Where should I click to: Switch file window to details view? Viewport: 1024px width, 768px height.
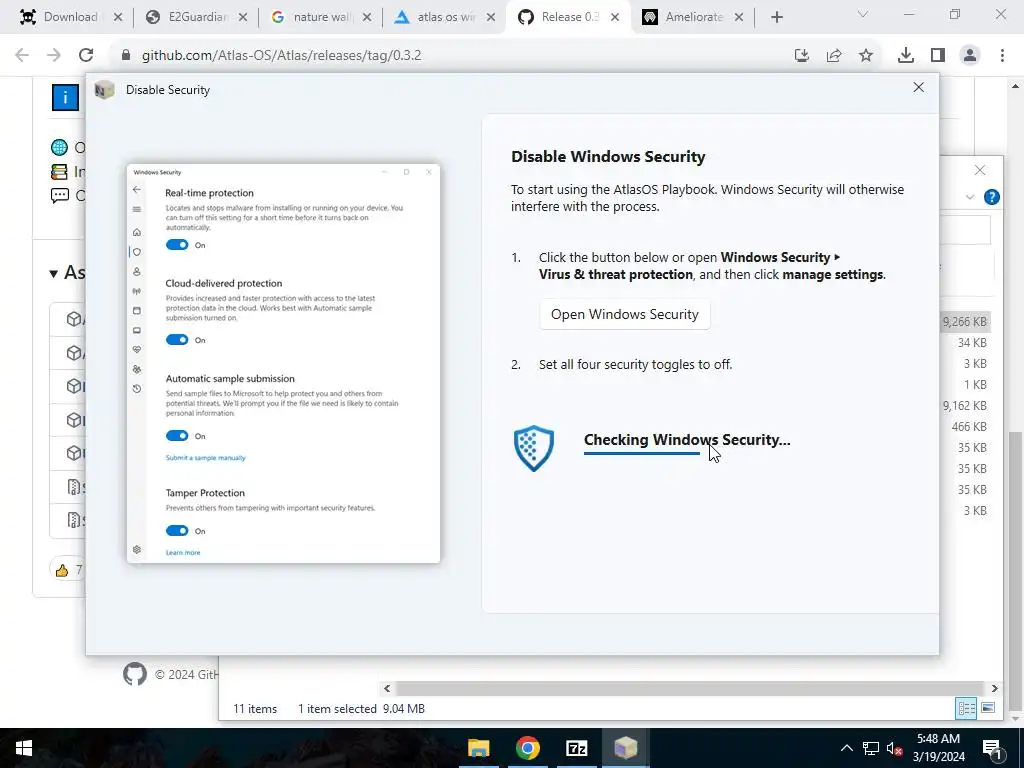point(966,709)
